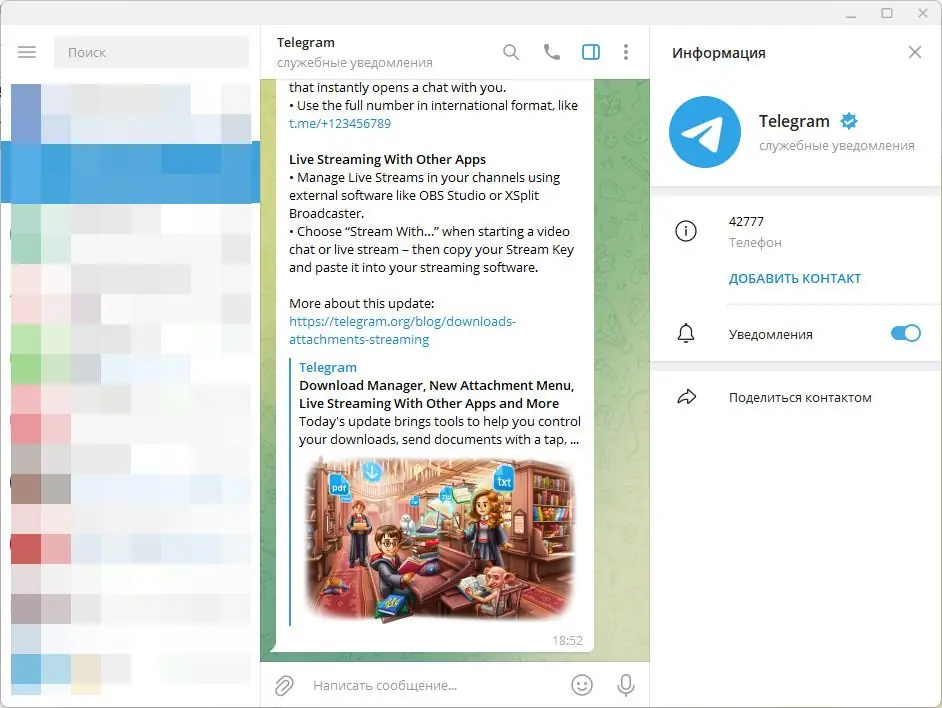Viewport: 942px width, 708px height.
Task: Search within the Telegram chat
Action: [511, 52]
